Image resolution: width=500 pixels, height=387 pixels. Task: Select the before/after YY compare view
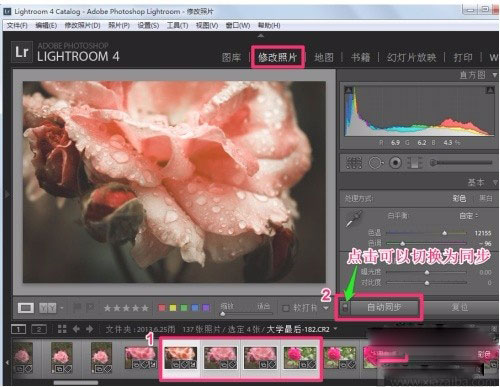tap(47, 308)
